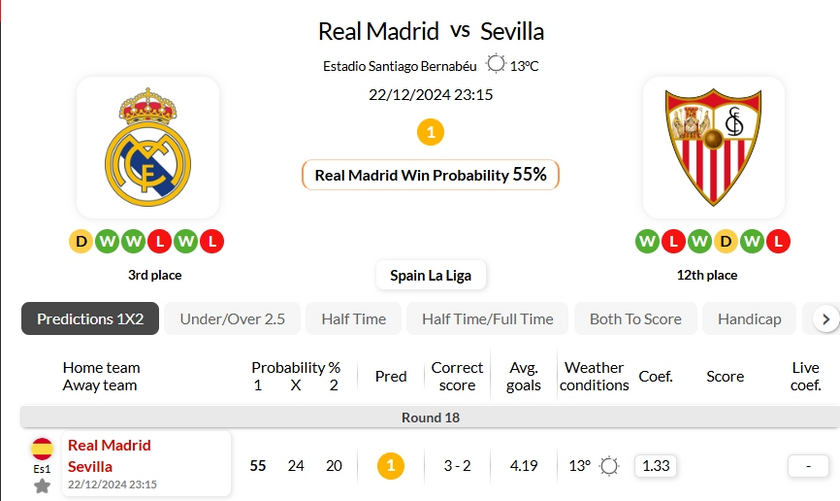The height and width of the screenshot is (501, 840).
Task: Click the weather sun icon near 13°C
Action: point(495,66)
